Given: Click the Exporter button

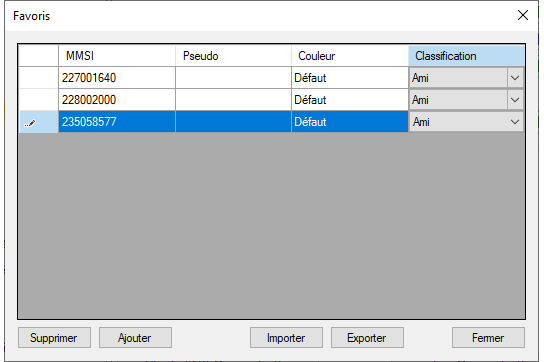Looking at the screenshot, I should (367, 337).
